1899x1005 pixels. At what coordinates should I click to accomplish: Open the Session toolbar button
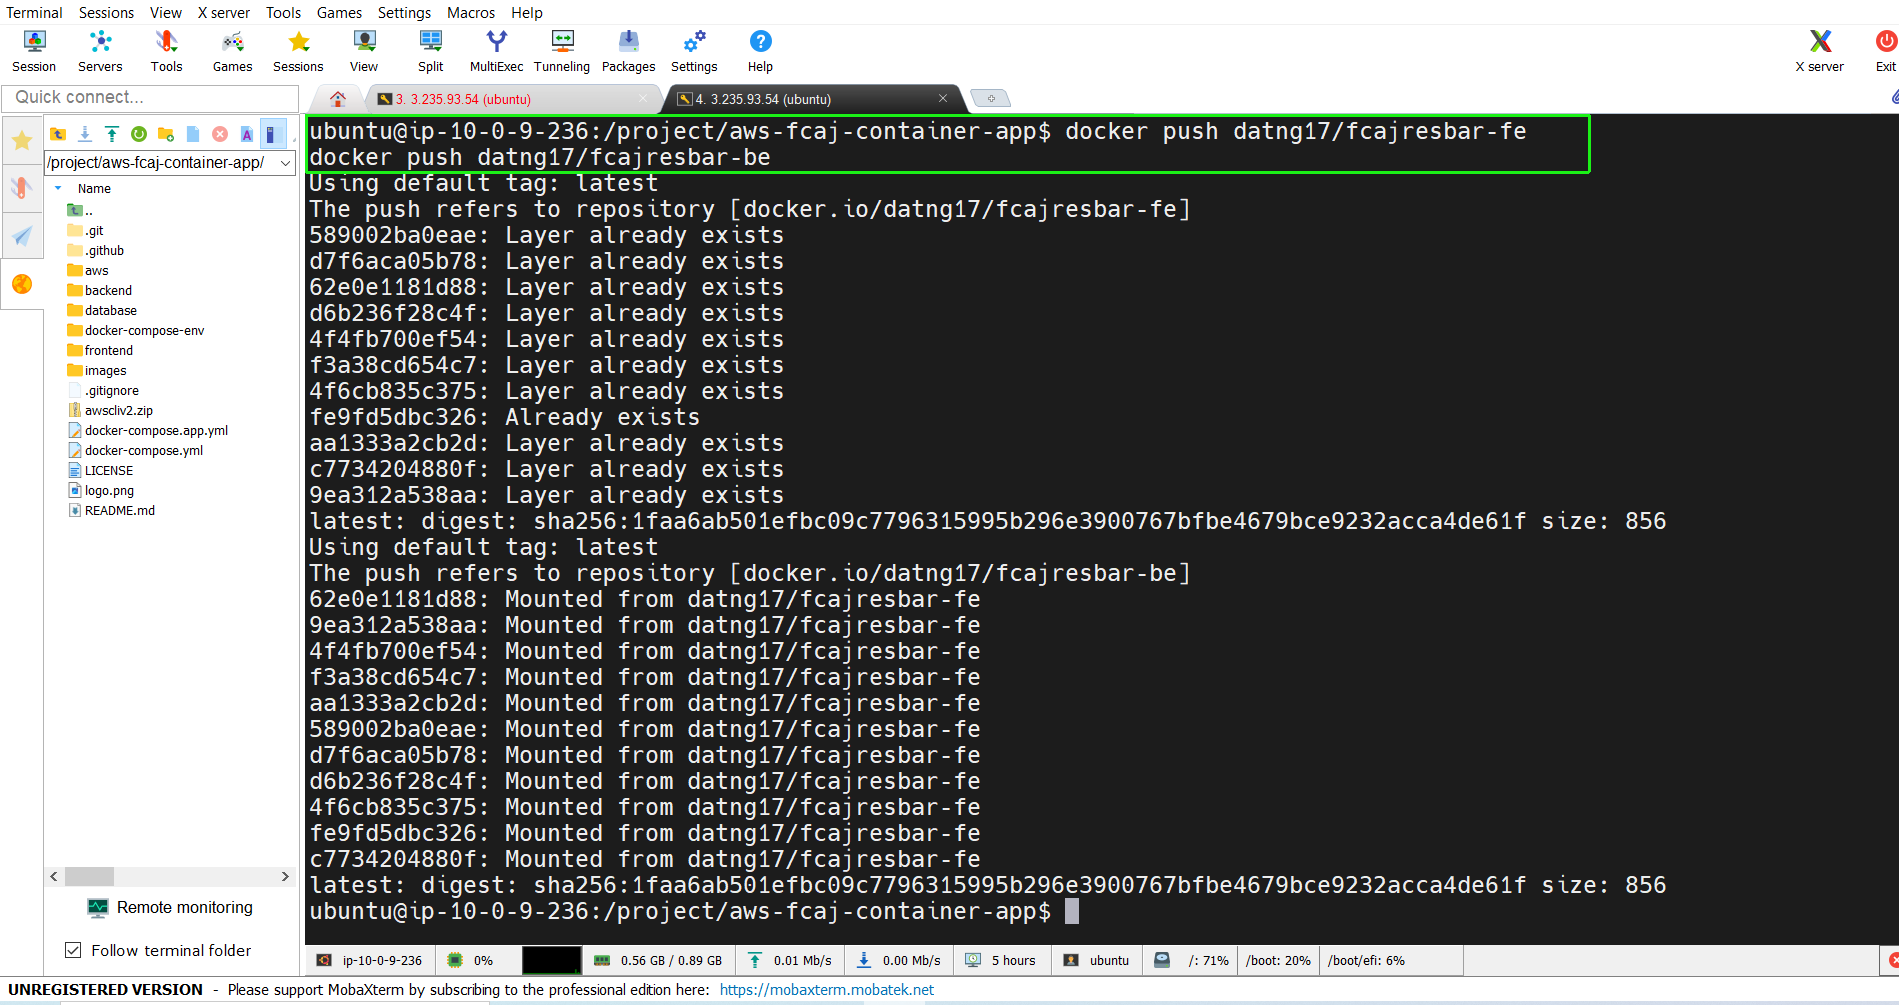pos(34,51)
